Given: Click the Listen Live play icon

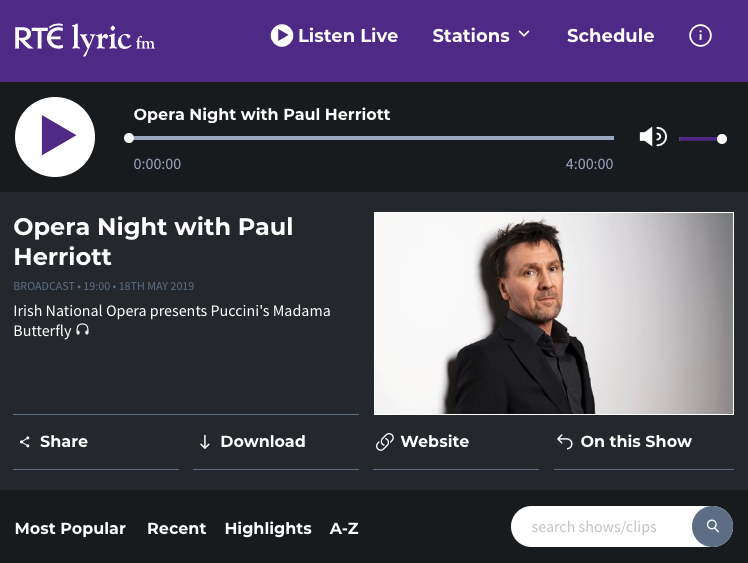Looking at the screenshot, I should [282, 36].
